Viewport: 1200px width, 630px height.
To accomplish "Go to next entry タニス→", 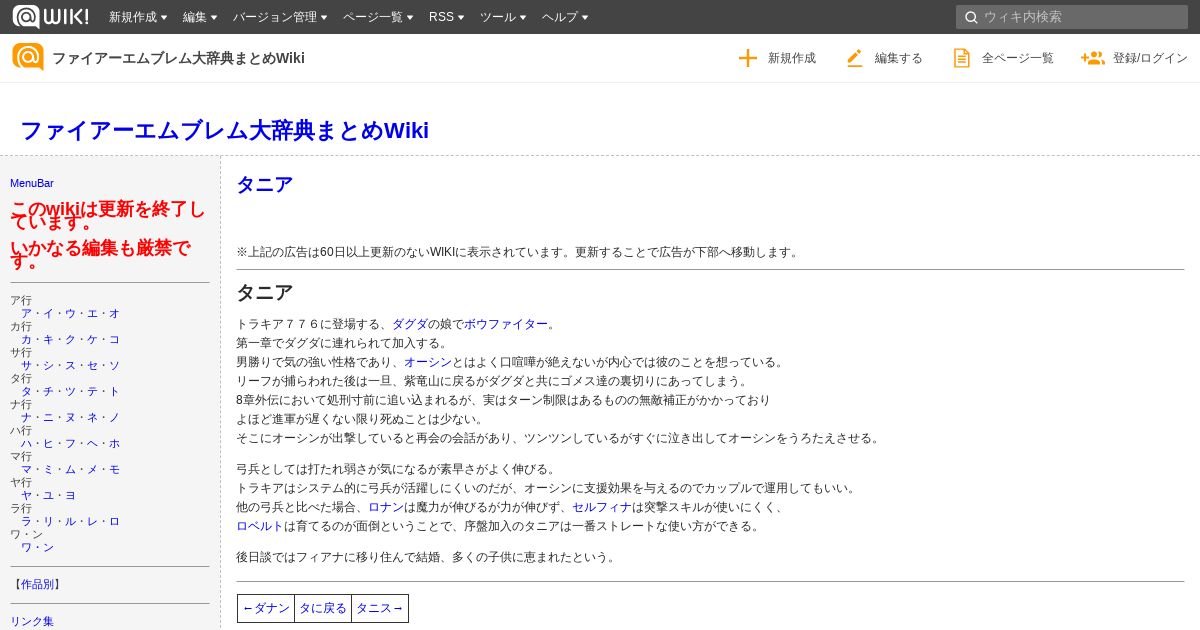I will [380, 608].
